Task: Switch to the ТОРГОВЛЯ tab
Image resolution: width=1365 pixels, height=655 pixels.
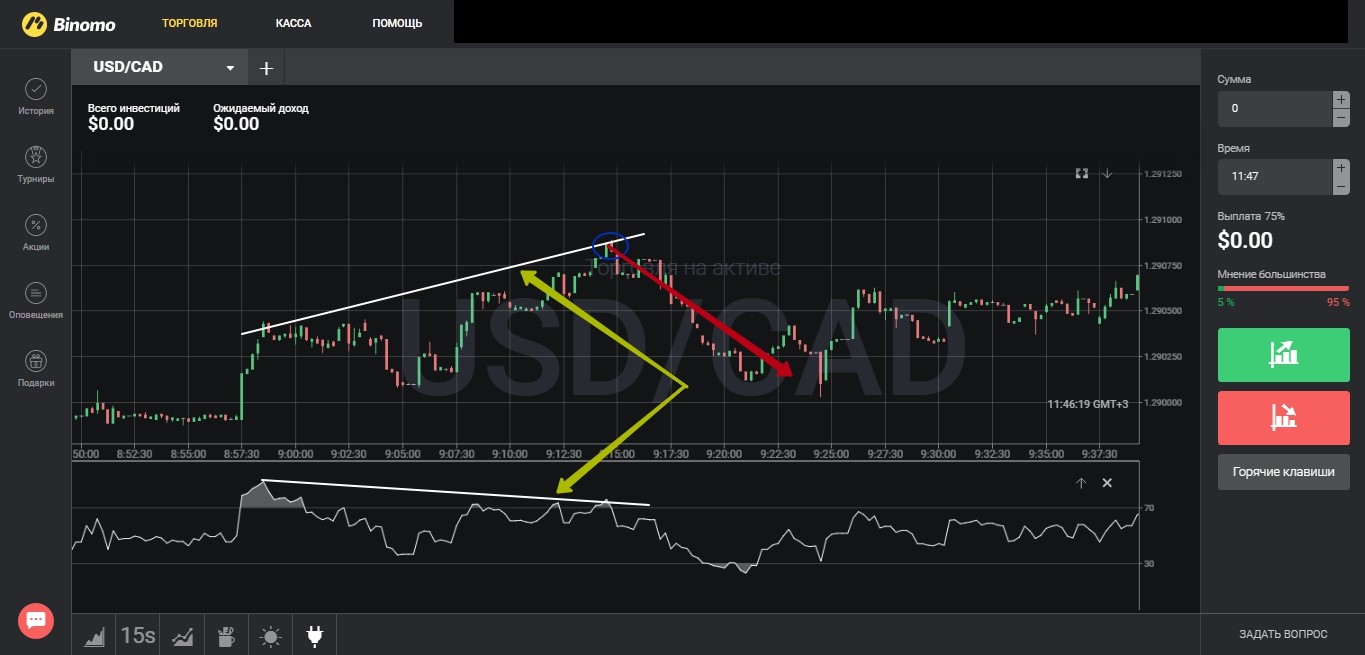Action: click(190, 23)
